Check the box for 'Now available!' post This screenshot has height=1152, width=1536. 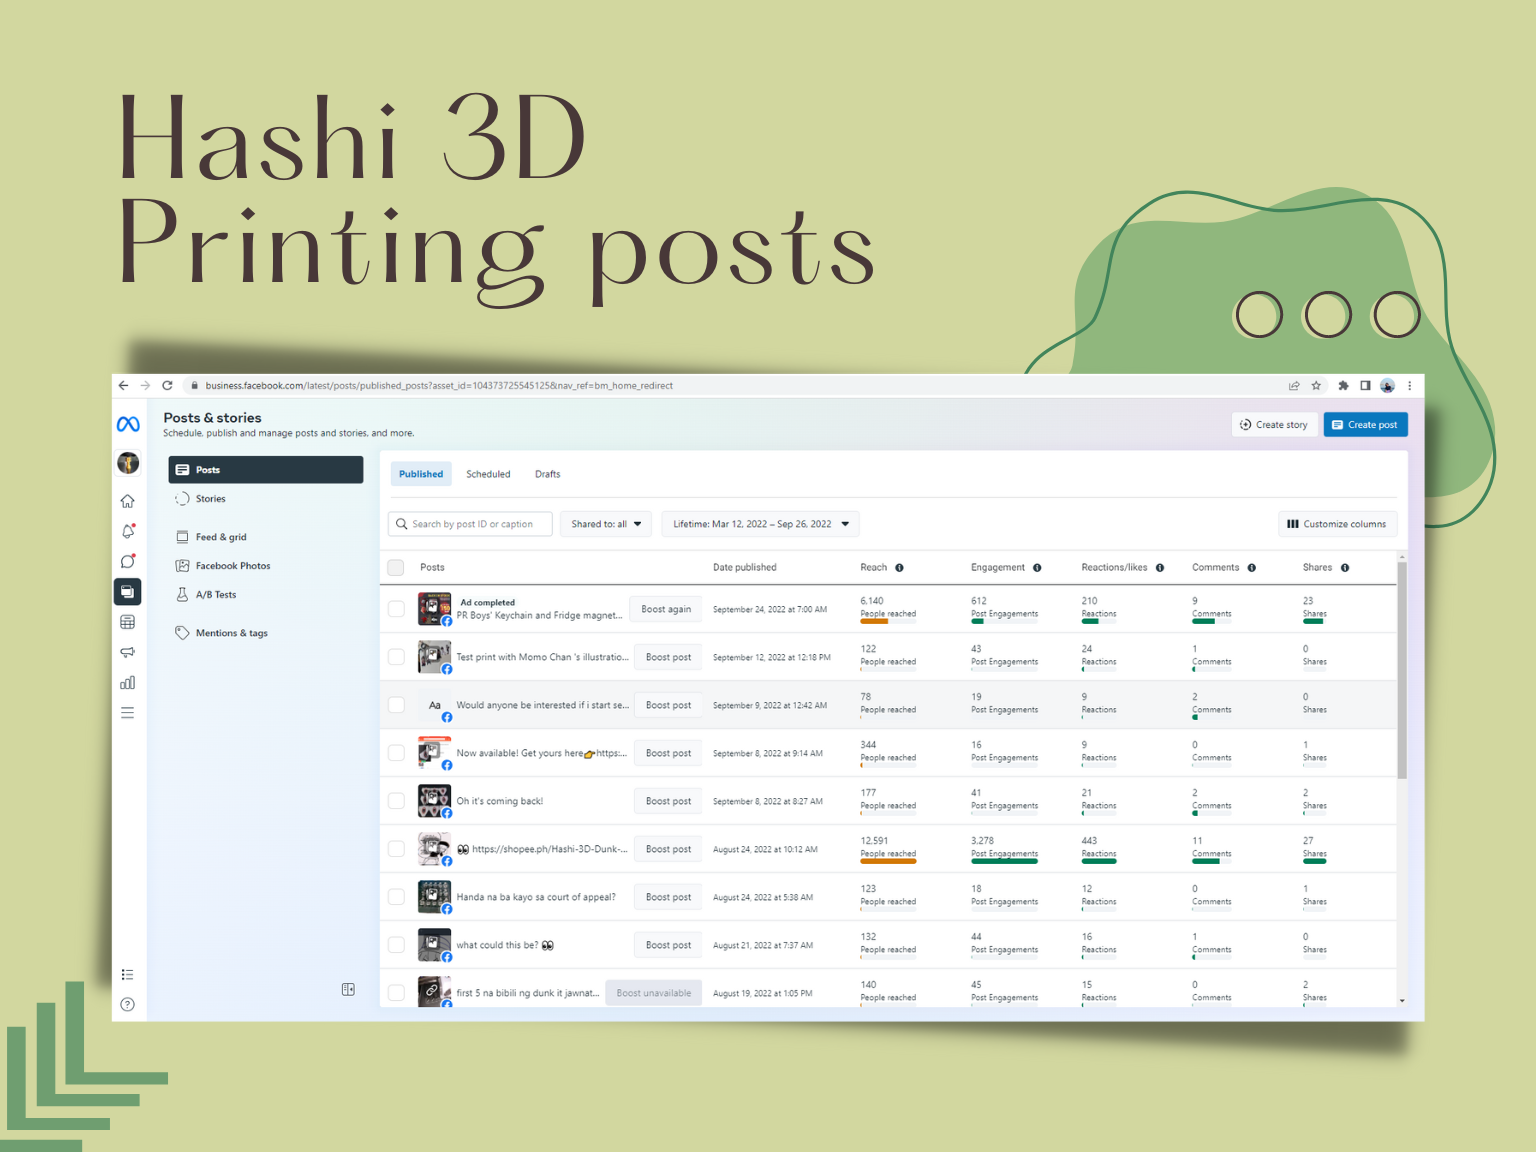(x=396, y=753)
